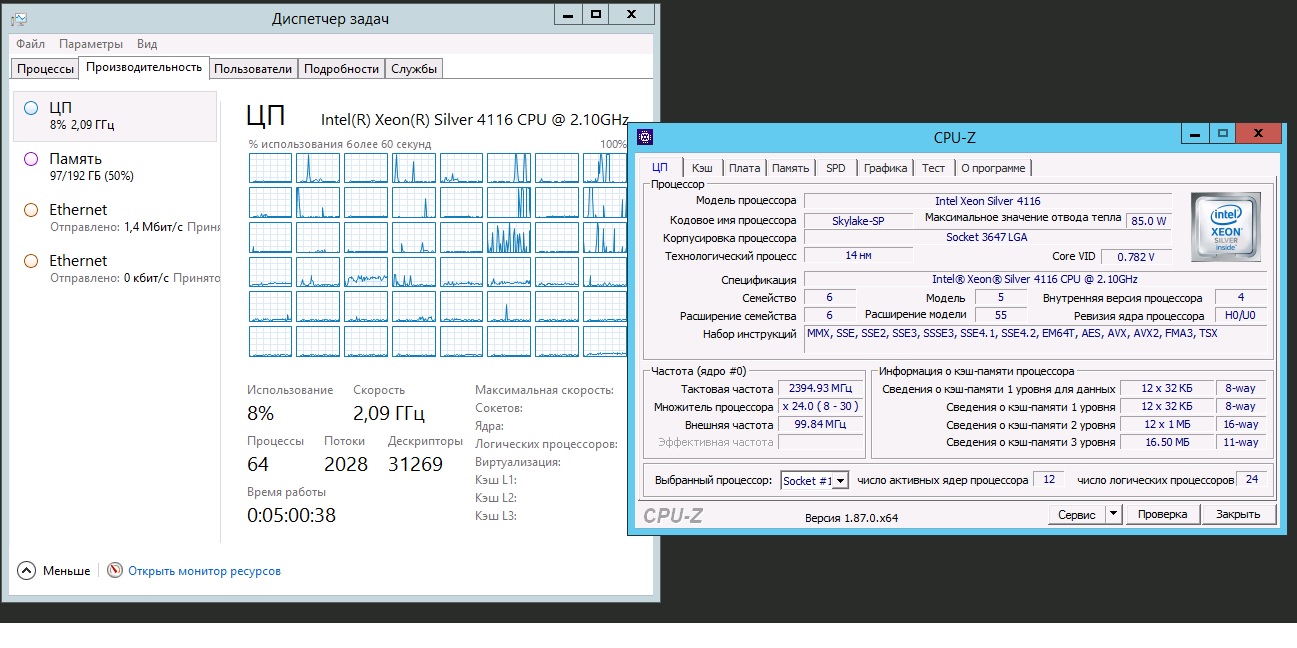The width and height of the screenshot is (1297, 648).
Task: Switch to CPU-Z SPD tab
Action: pos(835,168)
